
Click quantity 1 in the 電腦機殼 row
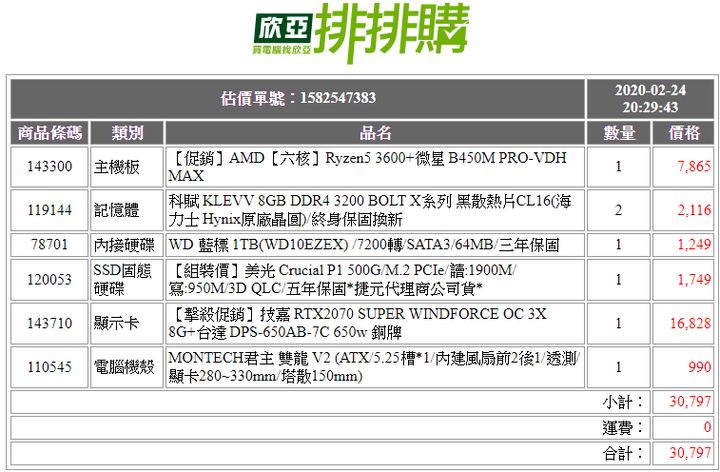tap(619, 367)
